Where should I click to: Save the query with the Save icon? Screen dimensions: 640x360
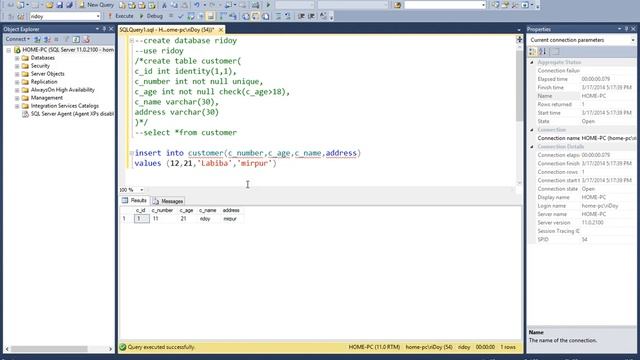tap(60, 5)
